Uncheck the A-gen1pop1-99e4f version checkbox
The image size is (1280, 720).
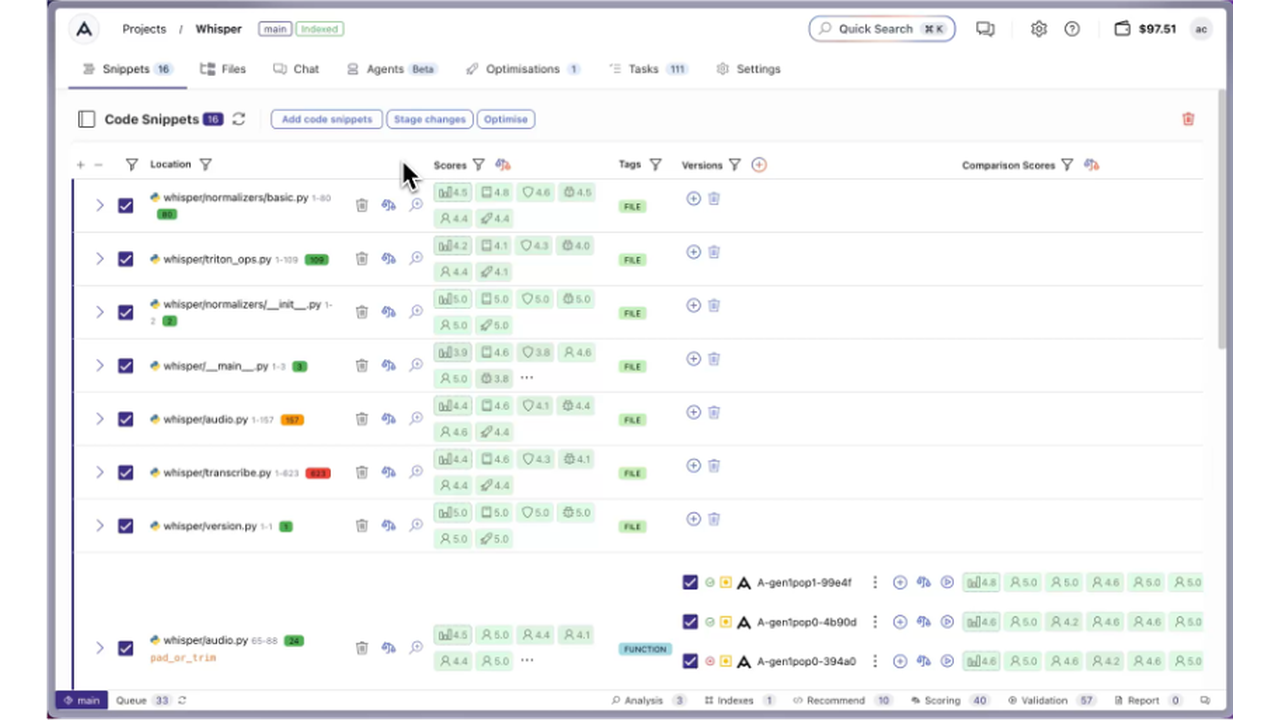[690, 582]
